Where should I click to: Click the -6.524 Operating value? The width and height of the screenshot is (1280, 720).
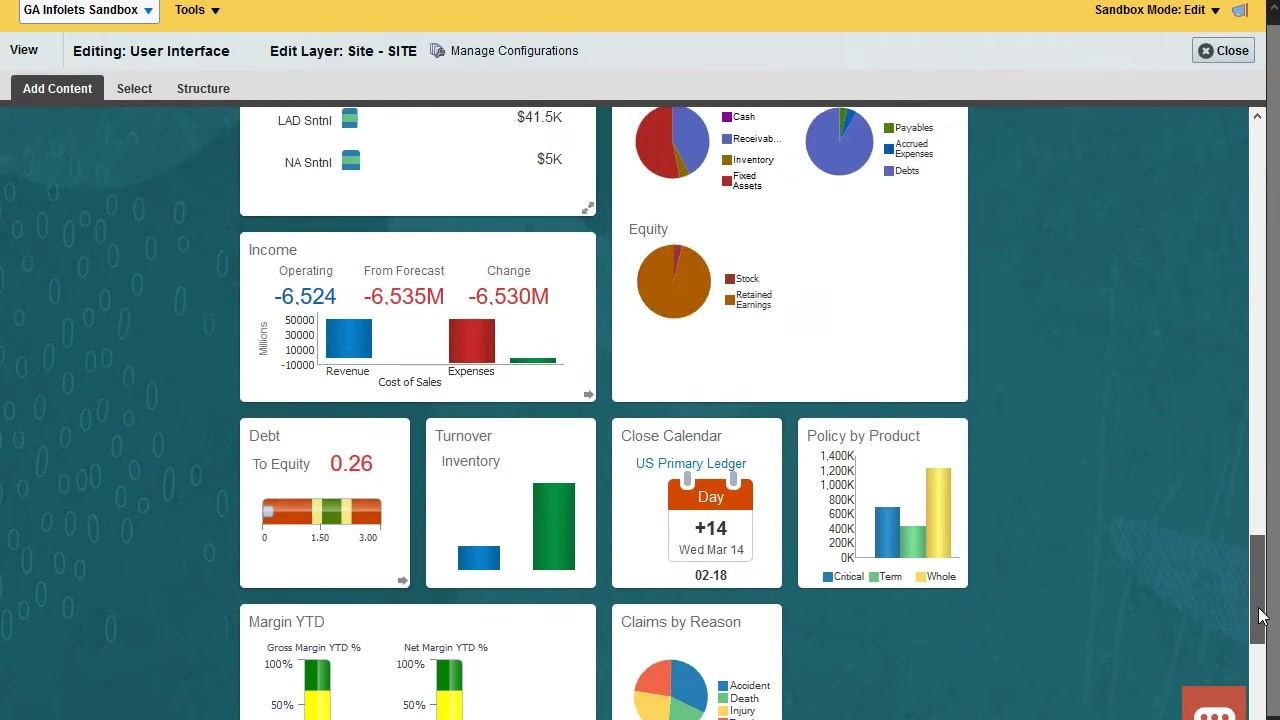(x=305, y=297)
